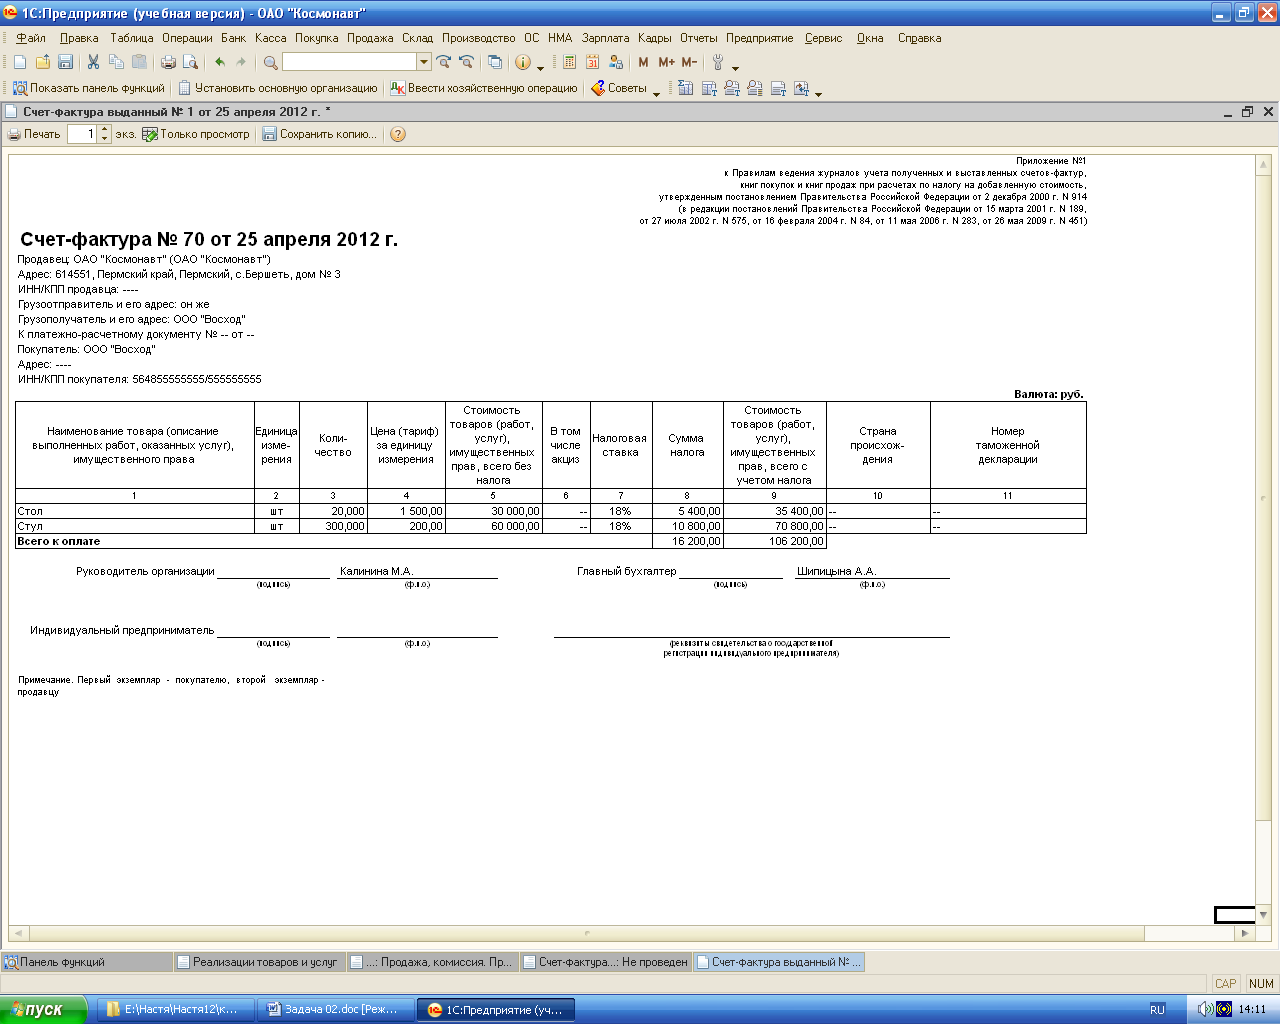Screen dimensions: 1280x1024
Task: Toggle Только просмотр mode
Action: (196, 134)
